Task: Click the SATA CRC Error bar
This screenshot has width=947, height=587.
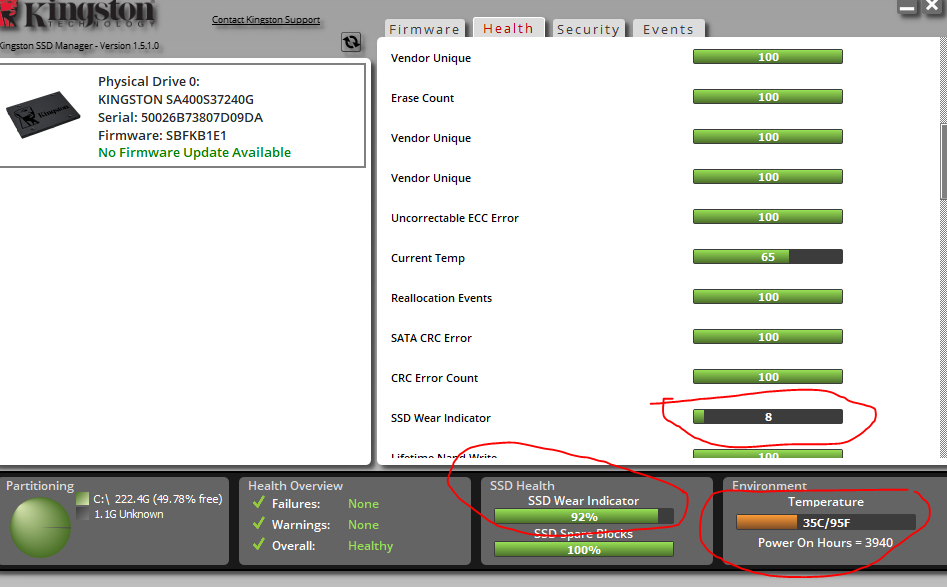Action: [x=768, y=336]
